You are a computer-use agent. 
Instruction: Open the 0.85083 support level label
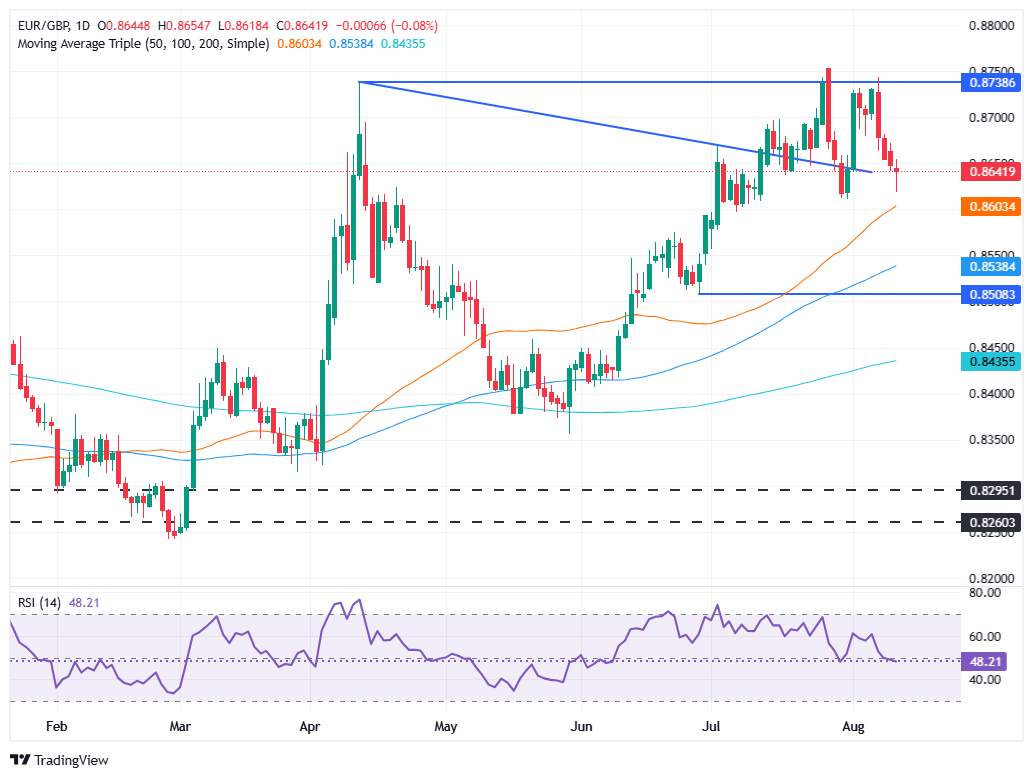click(989, 295)
